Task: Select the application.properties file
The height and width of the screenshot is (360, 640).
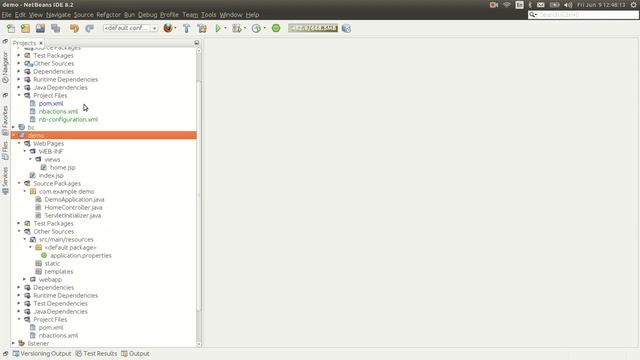Action: pyautogui.click(x=81, y=255)
